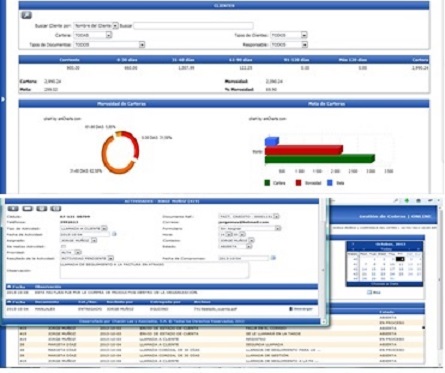Toggle the Se realizó Actividad checkbox

pos(63,246)
